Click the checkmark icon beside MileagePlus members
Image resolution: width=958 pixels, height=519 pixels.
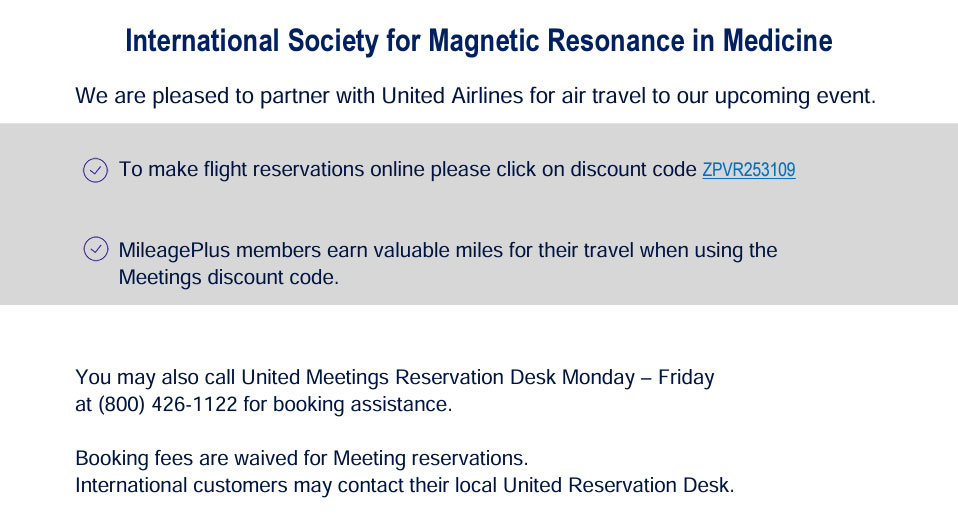(x=95, y=250)
